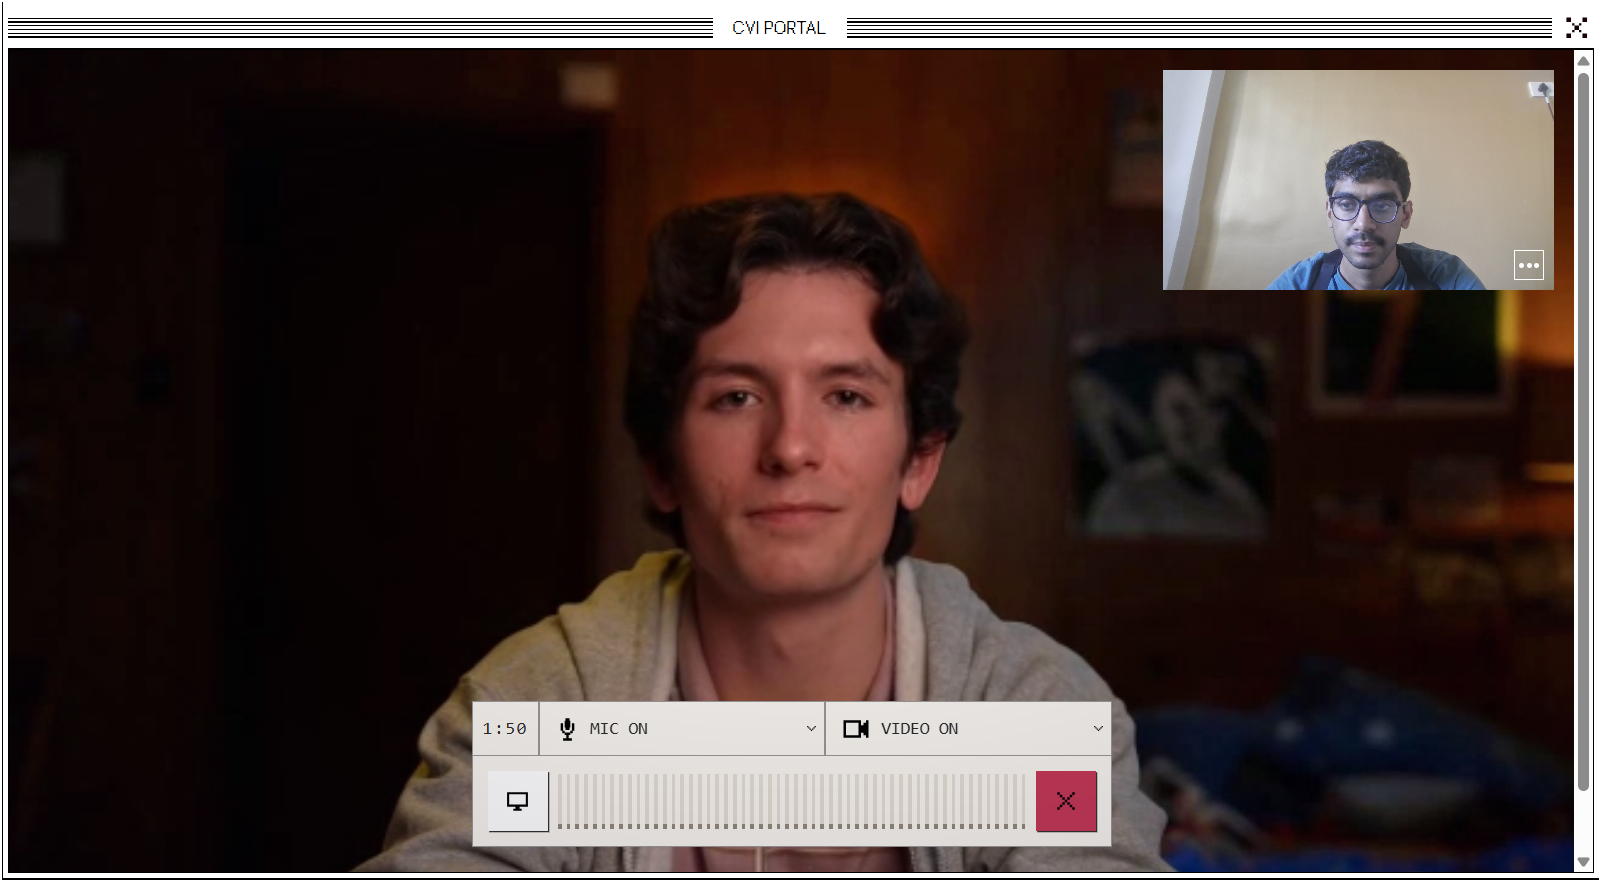Screen dimensions: 1601x882
Task: Start screen sharing with the monitor icon
Action: (x=518, y=801)
